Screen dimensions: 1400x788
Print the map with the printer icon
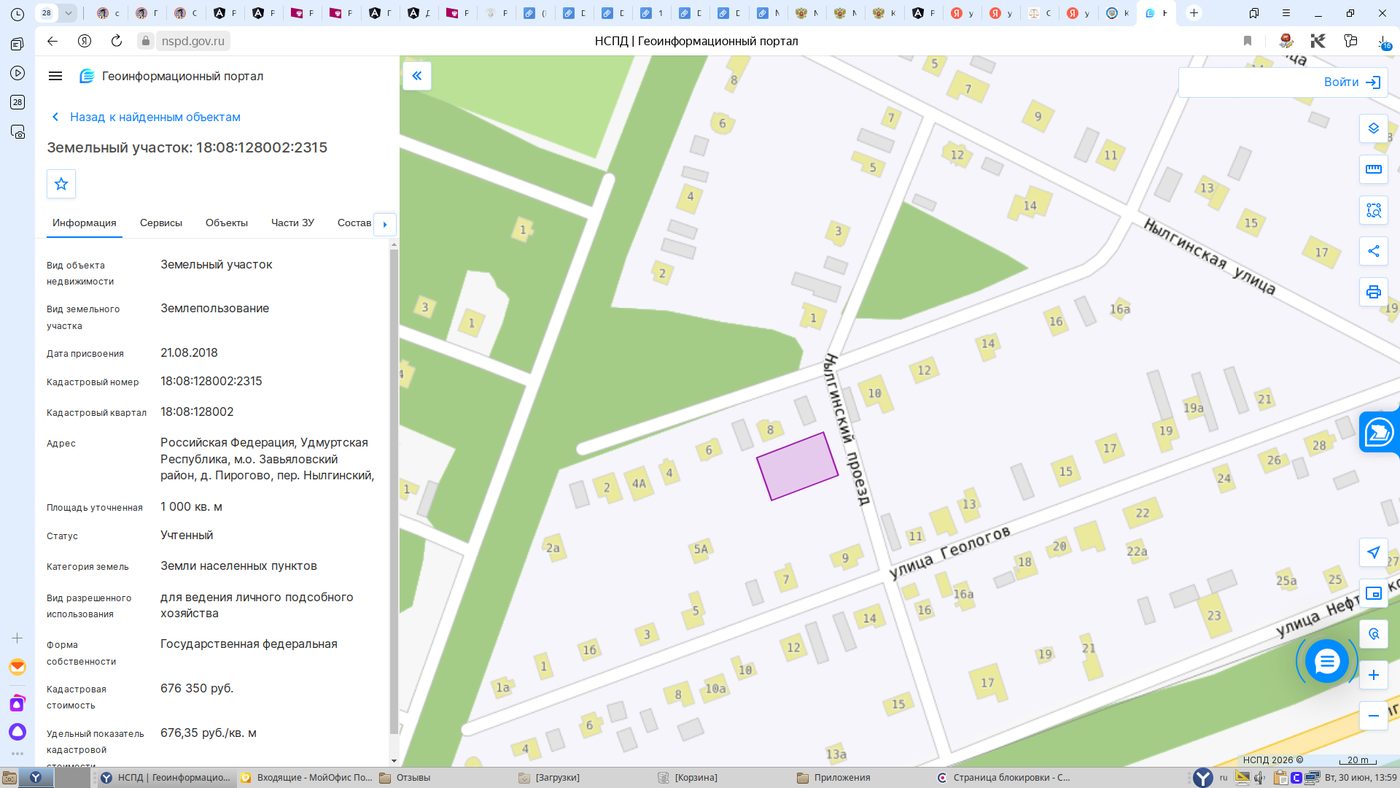coord(1373,292)
